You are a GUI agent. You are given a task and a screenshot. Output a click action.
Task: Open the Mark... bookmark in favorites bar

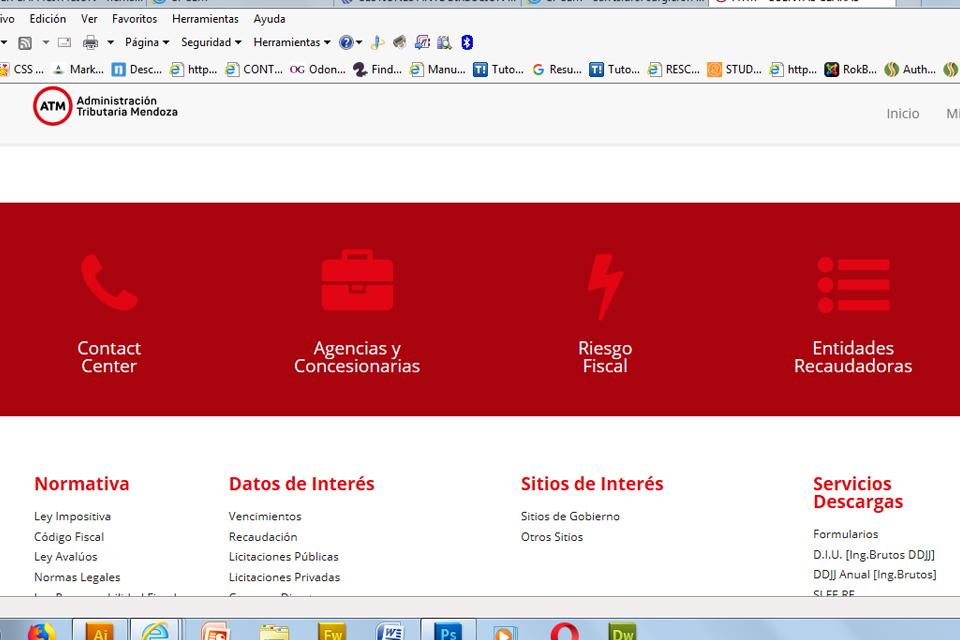[x=78, y=70]
